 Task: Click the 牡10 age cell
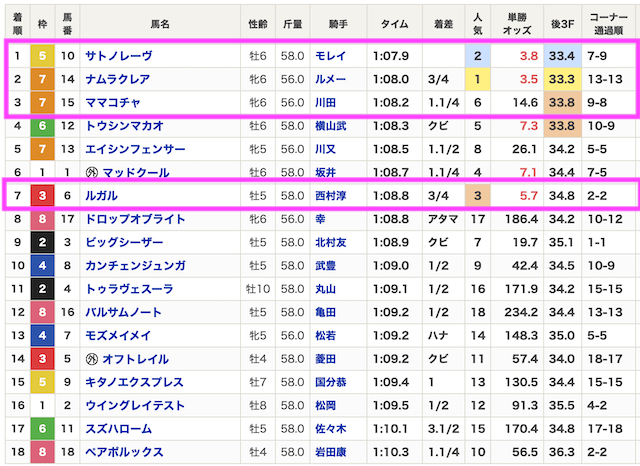point(258,289)
